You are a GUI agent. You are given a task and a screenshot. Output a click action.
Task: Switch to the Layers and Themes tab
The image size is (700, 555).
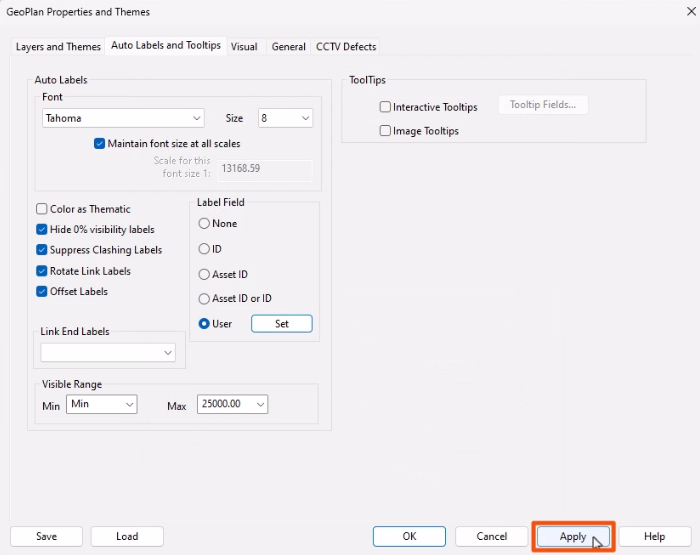(58, 46)
